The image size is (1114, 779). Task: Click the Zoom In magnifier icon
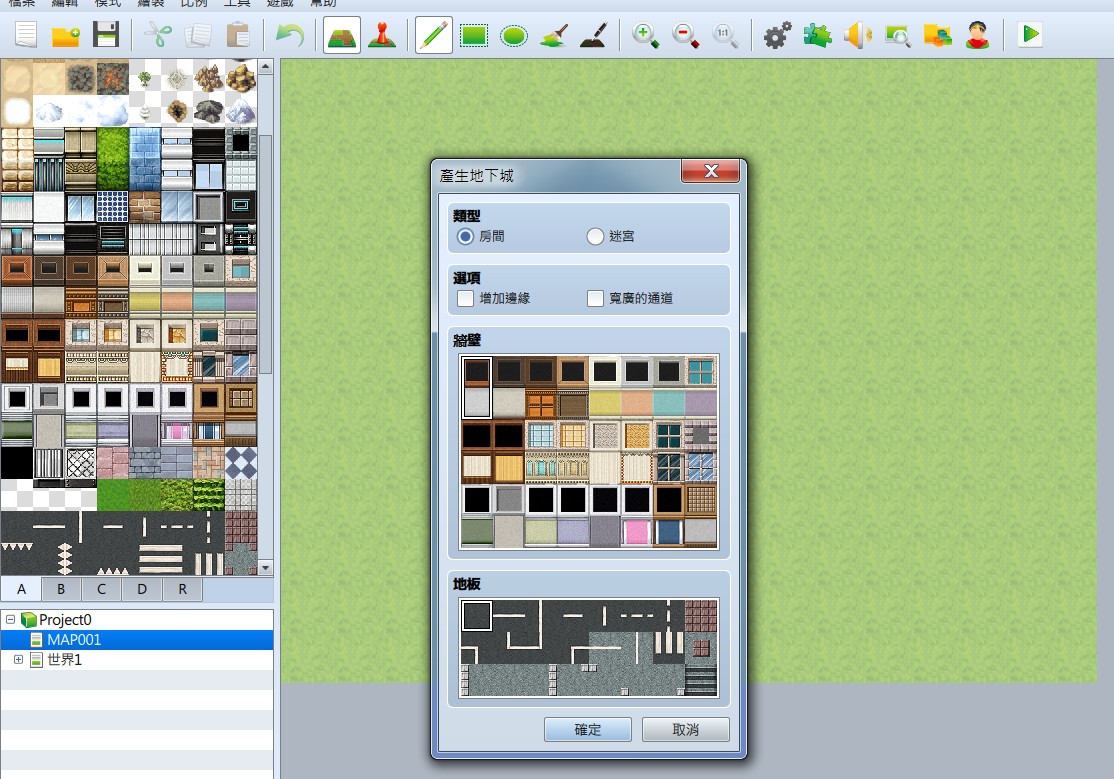pyautogui.click(x=645, y=35)
